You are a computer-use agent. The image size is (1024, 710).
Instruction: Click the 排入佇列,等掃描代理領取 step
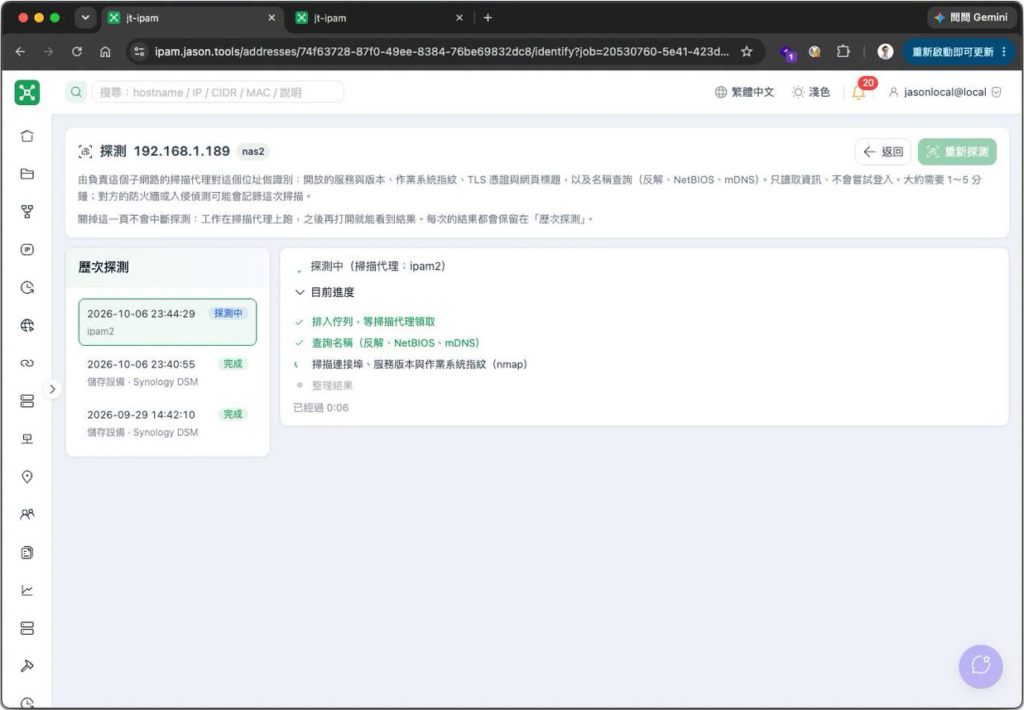373,321
